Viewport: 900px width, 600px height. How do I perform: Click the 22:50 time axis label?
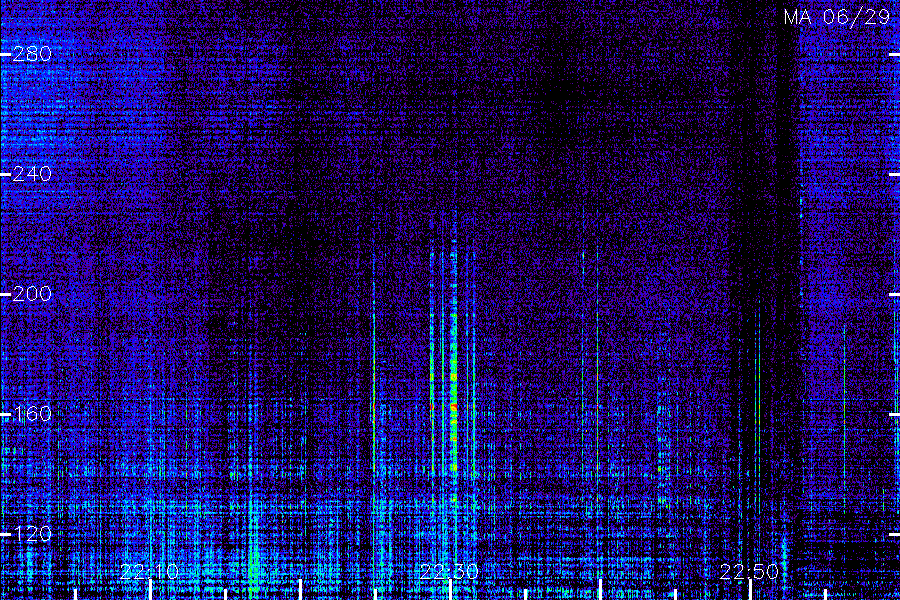click(x=749, y=571)
